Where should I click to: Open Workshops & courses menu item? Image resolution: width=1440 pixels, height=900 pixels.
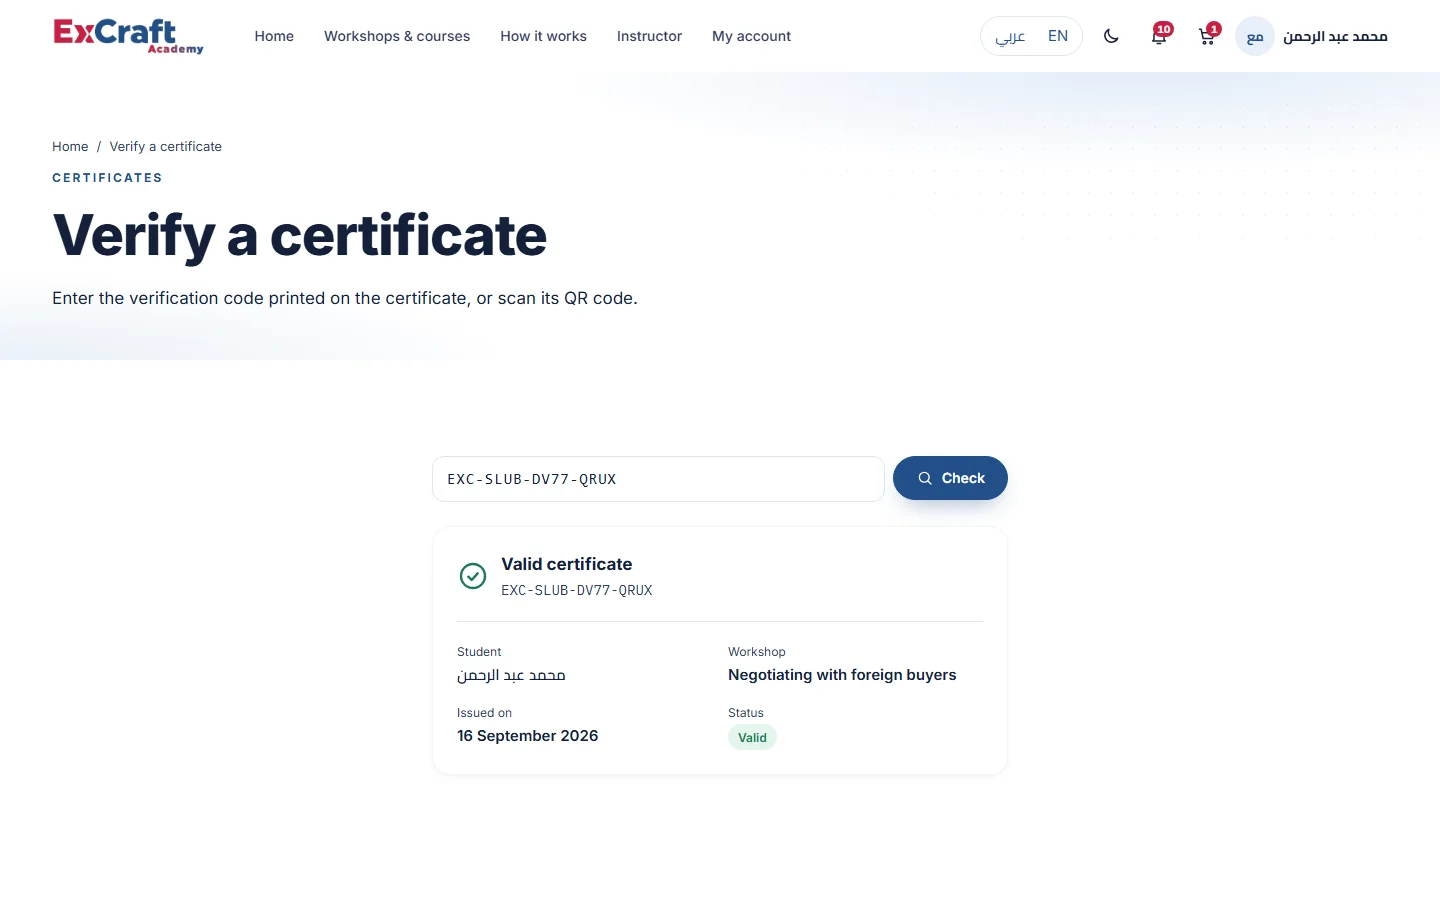tap(397, 36)
